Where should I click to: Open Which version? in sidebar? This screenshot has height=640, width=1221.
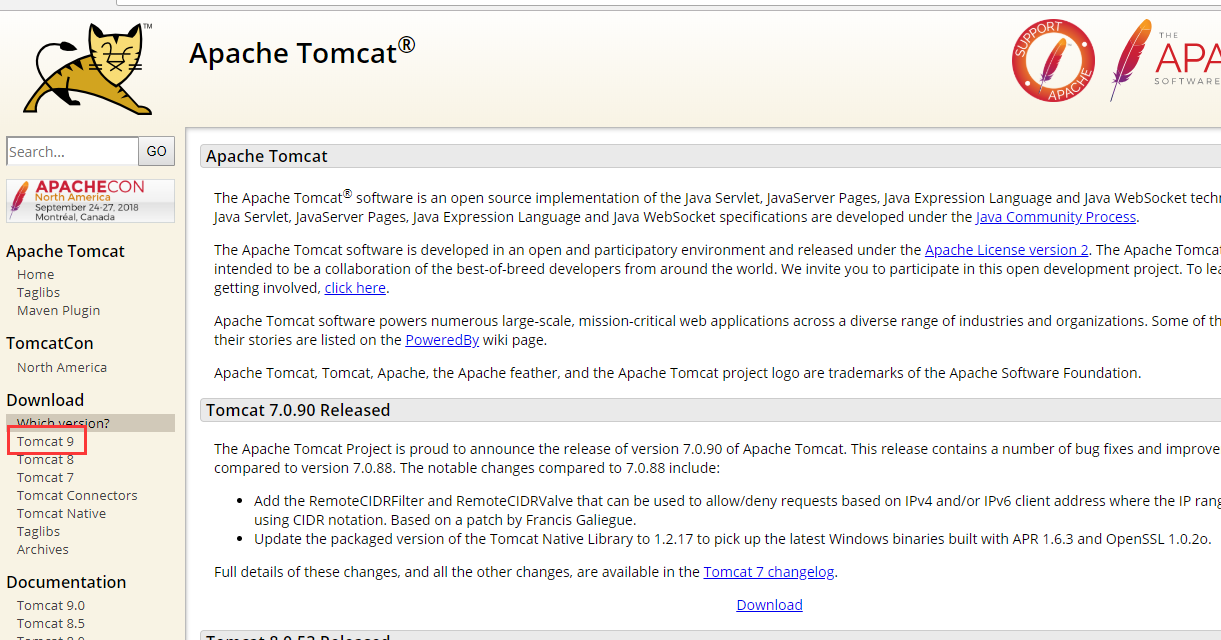click(63, 423)
